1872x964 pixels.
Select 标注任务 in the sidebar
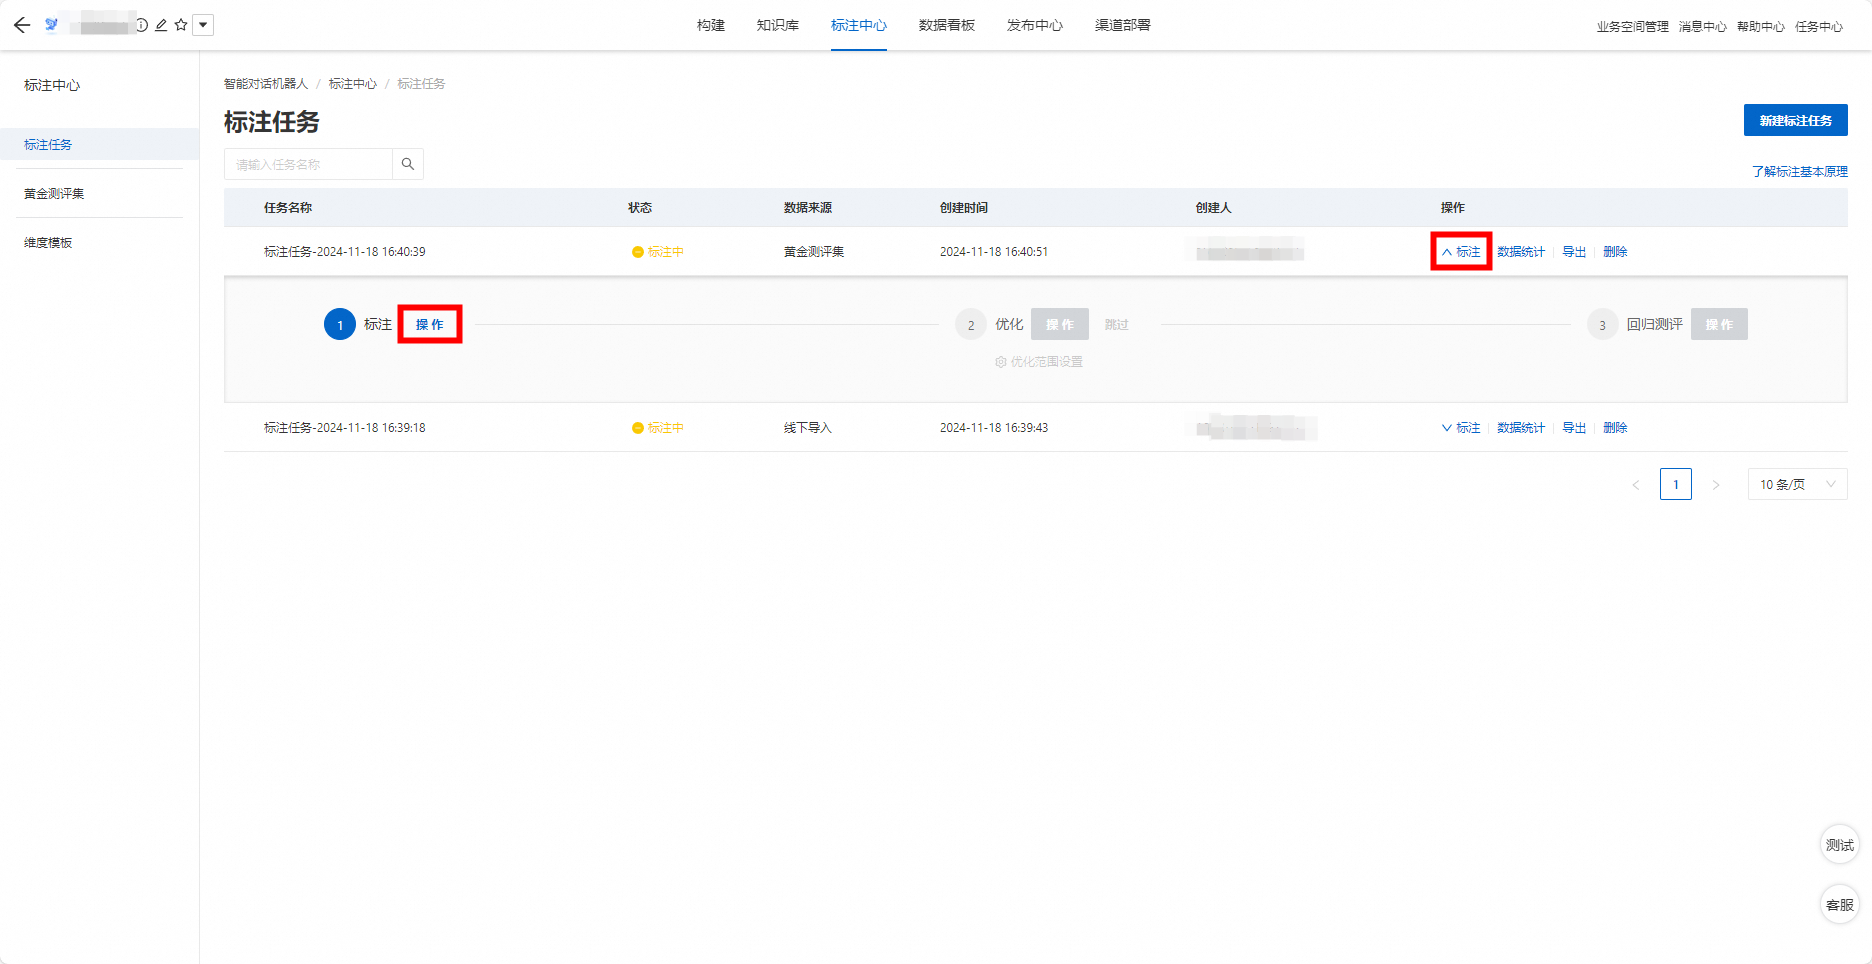point(100,144)
